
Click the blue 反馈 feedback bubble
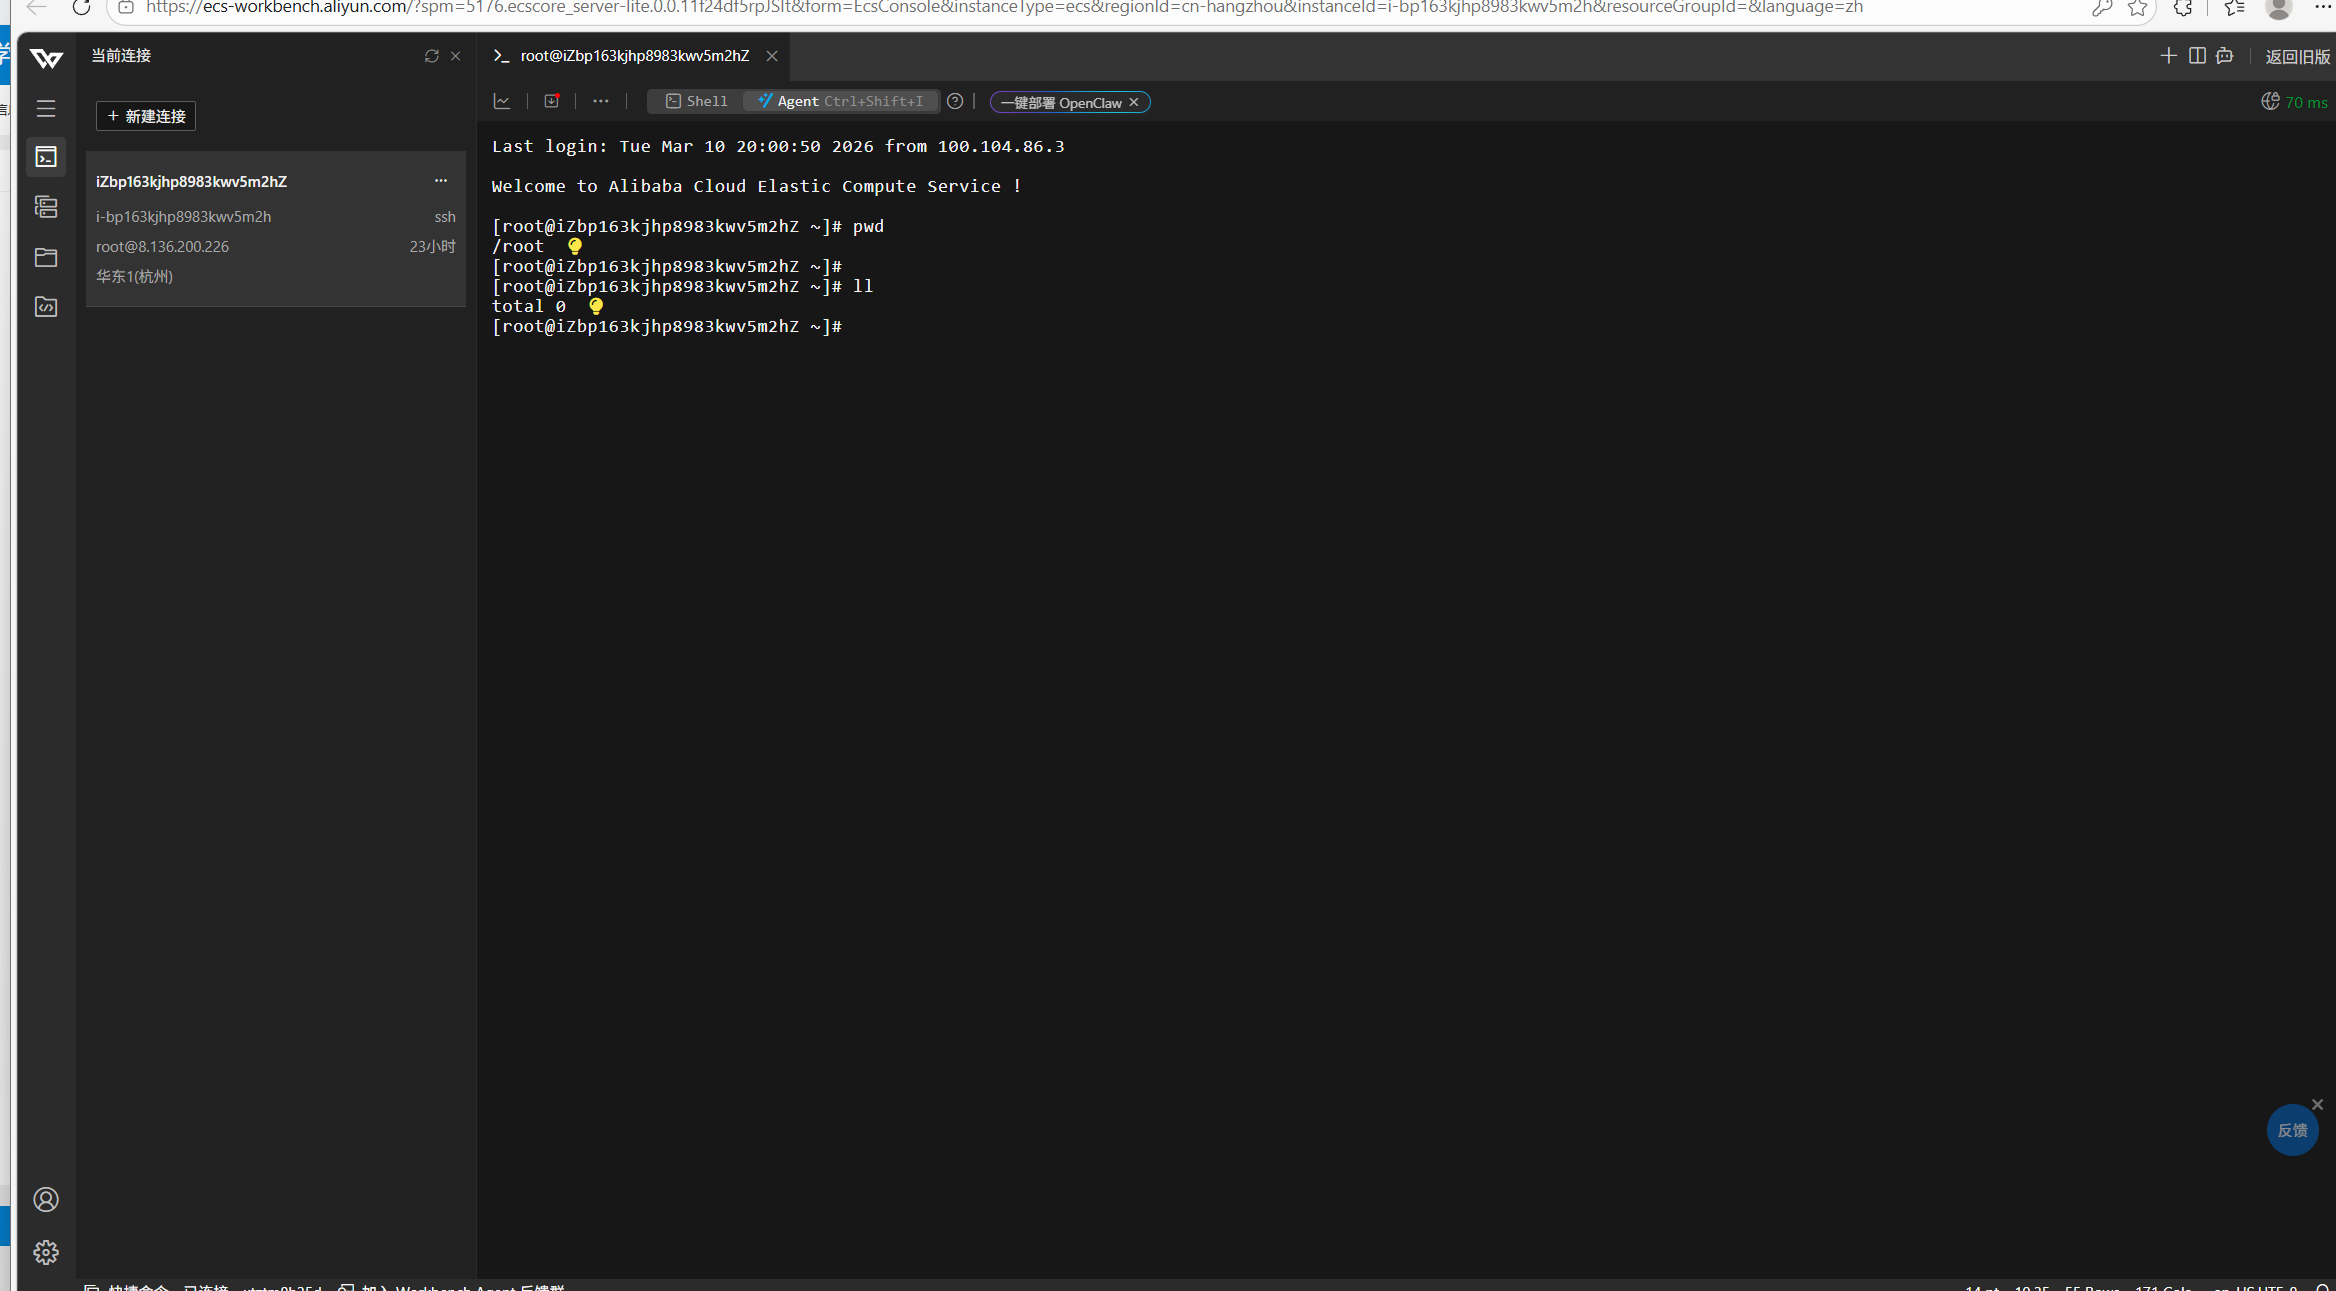(2292, 1130)
